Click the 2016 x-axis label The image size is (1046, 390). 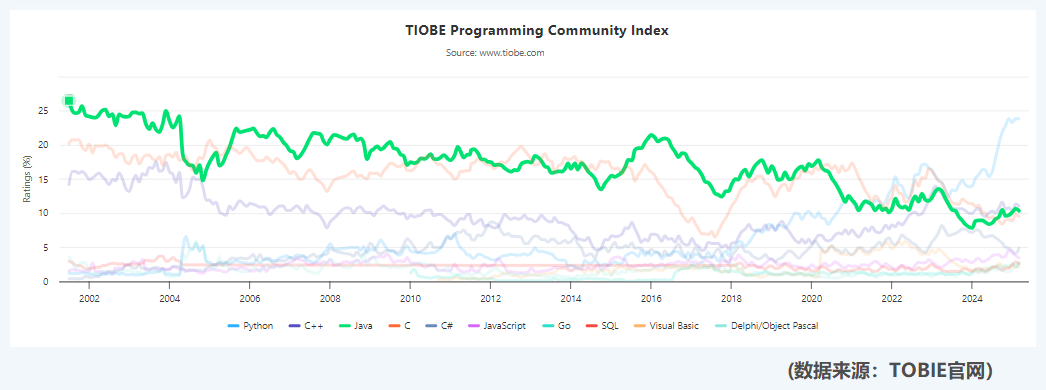(x=650, y=299)
